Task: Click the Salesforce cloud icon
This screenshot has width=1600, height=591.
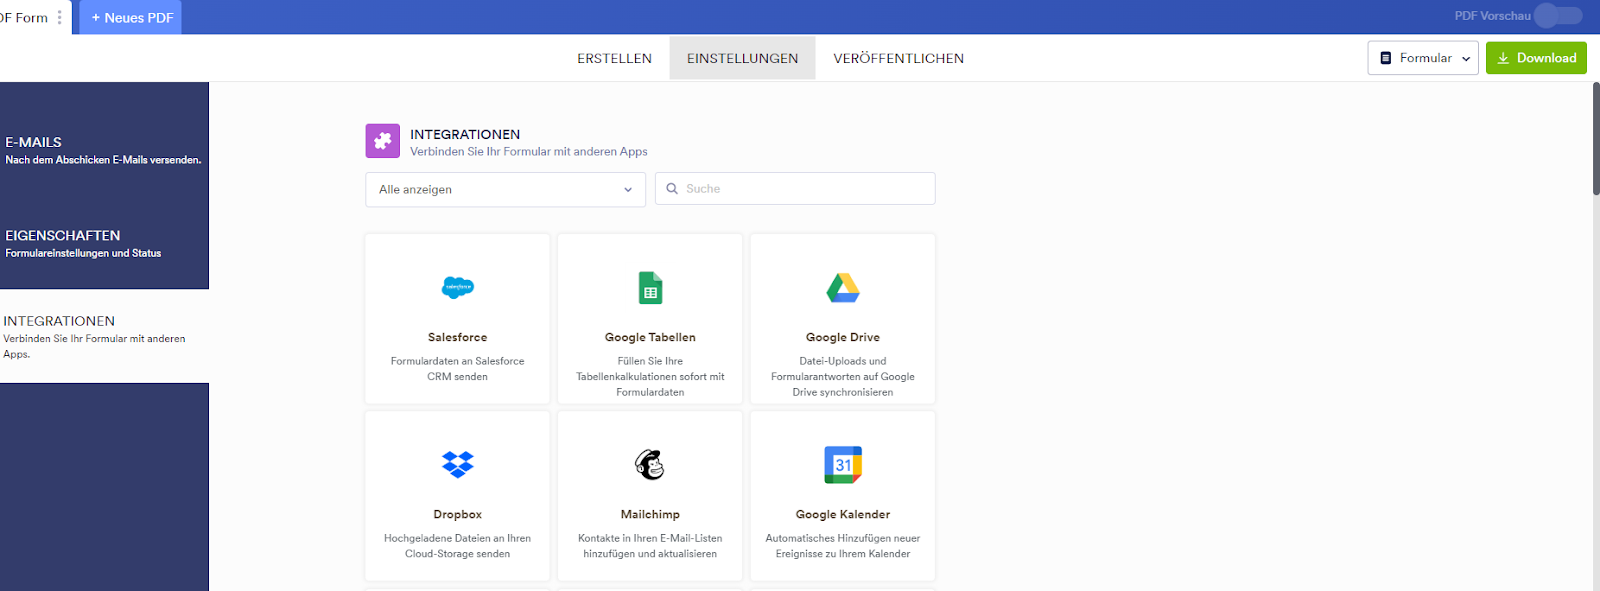Action: pos(458,288)
